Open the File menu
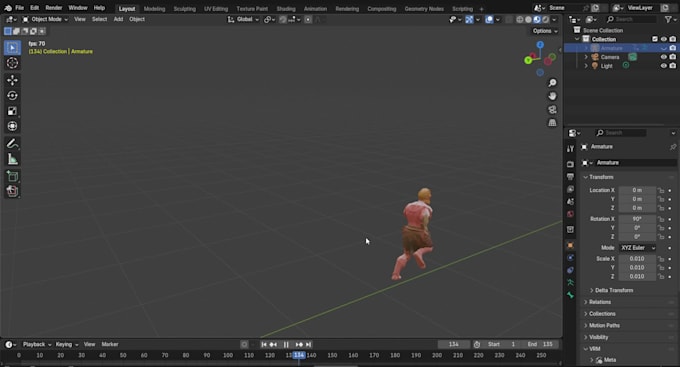This screenshot has width=680, height=367. pyautogui.click(x=20, y=8)
